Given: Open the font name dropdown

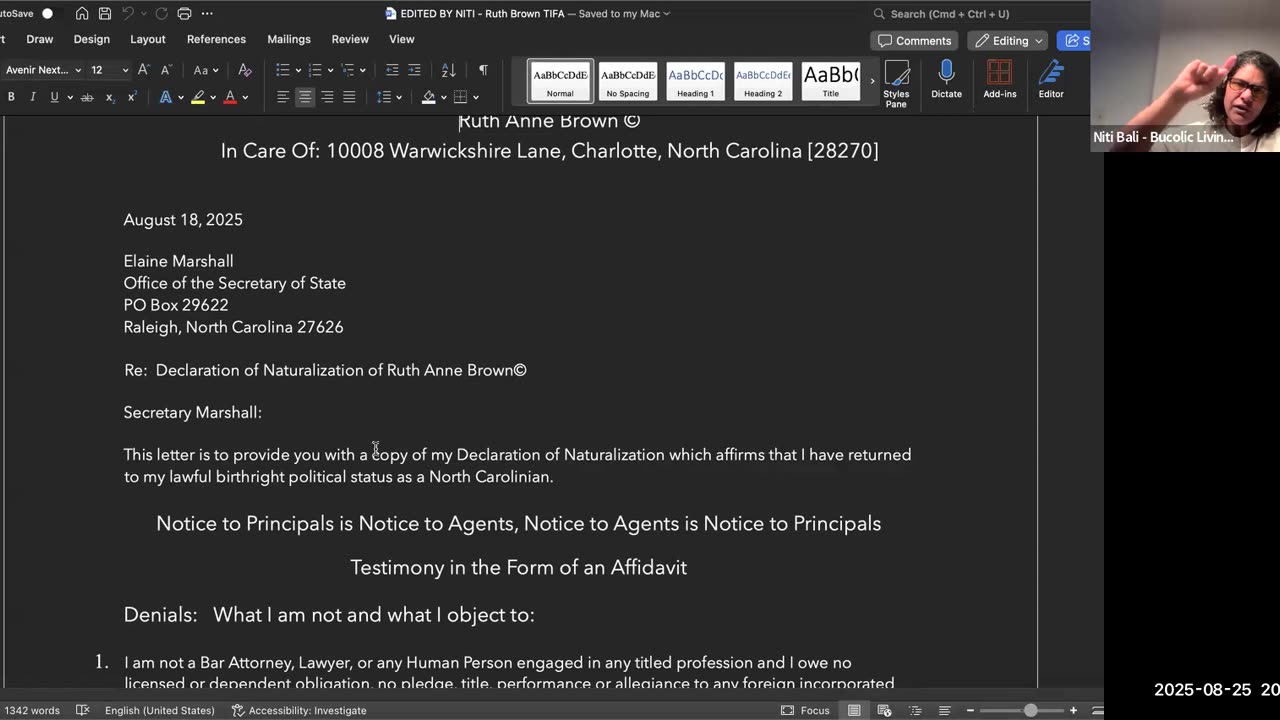Looking at the screenshot, I should tap(78, 70).
